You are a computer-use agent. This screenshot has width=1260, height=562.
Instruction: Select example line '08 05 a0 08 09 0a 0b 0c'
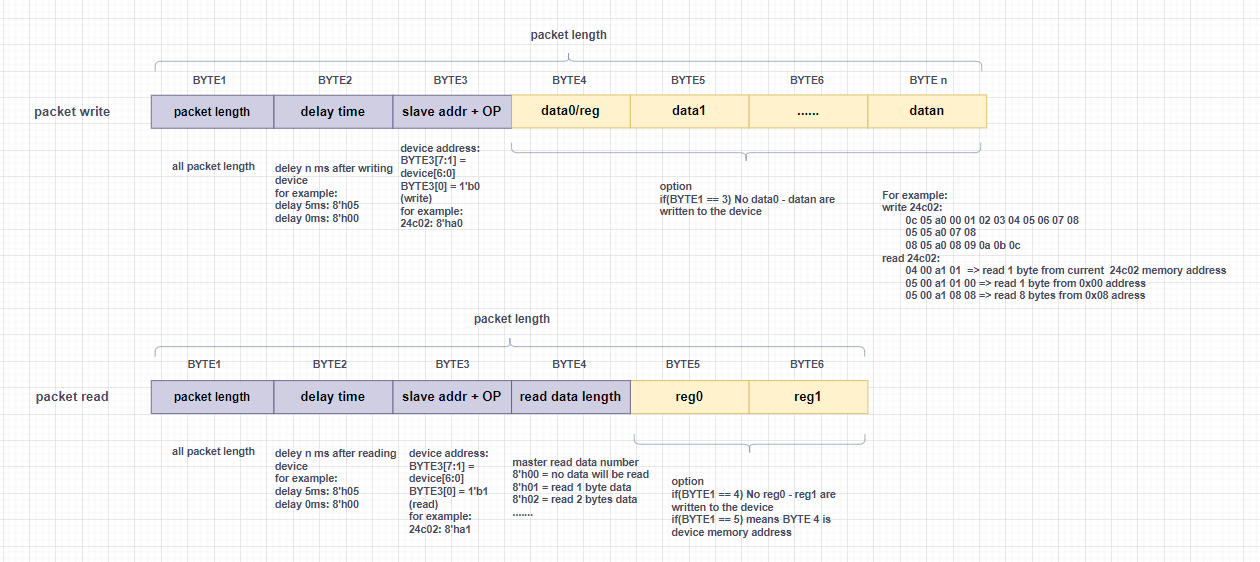pyautogui.click(x=962, y=245)
